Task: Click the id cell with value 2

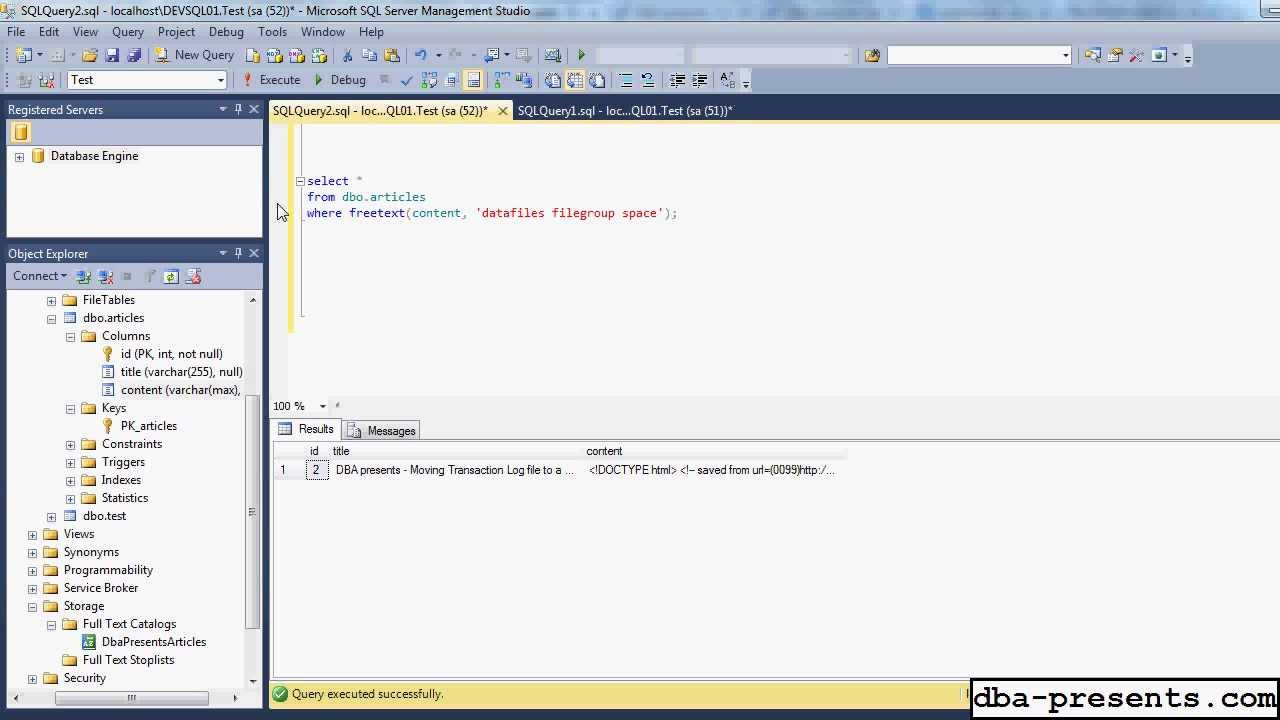Action: point(316,470)
